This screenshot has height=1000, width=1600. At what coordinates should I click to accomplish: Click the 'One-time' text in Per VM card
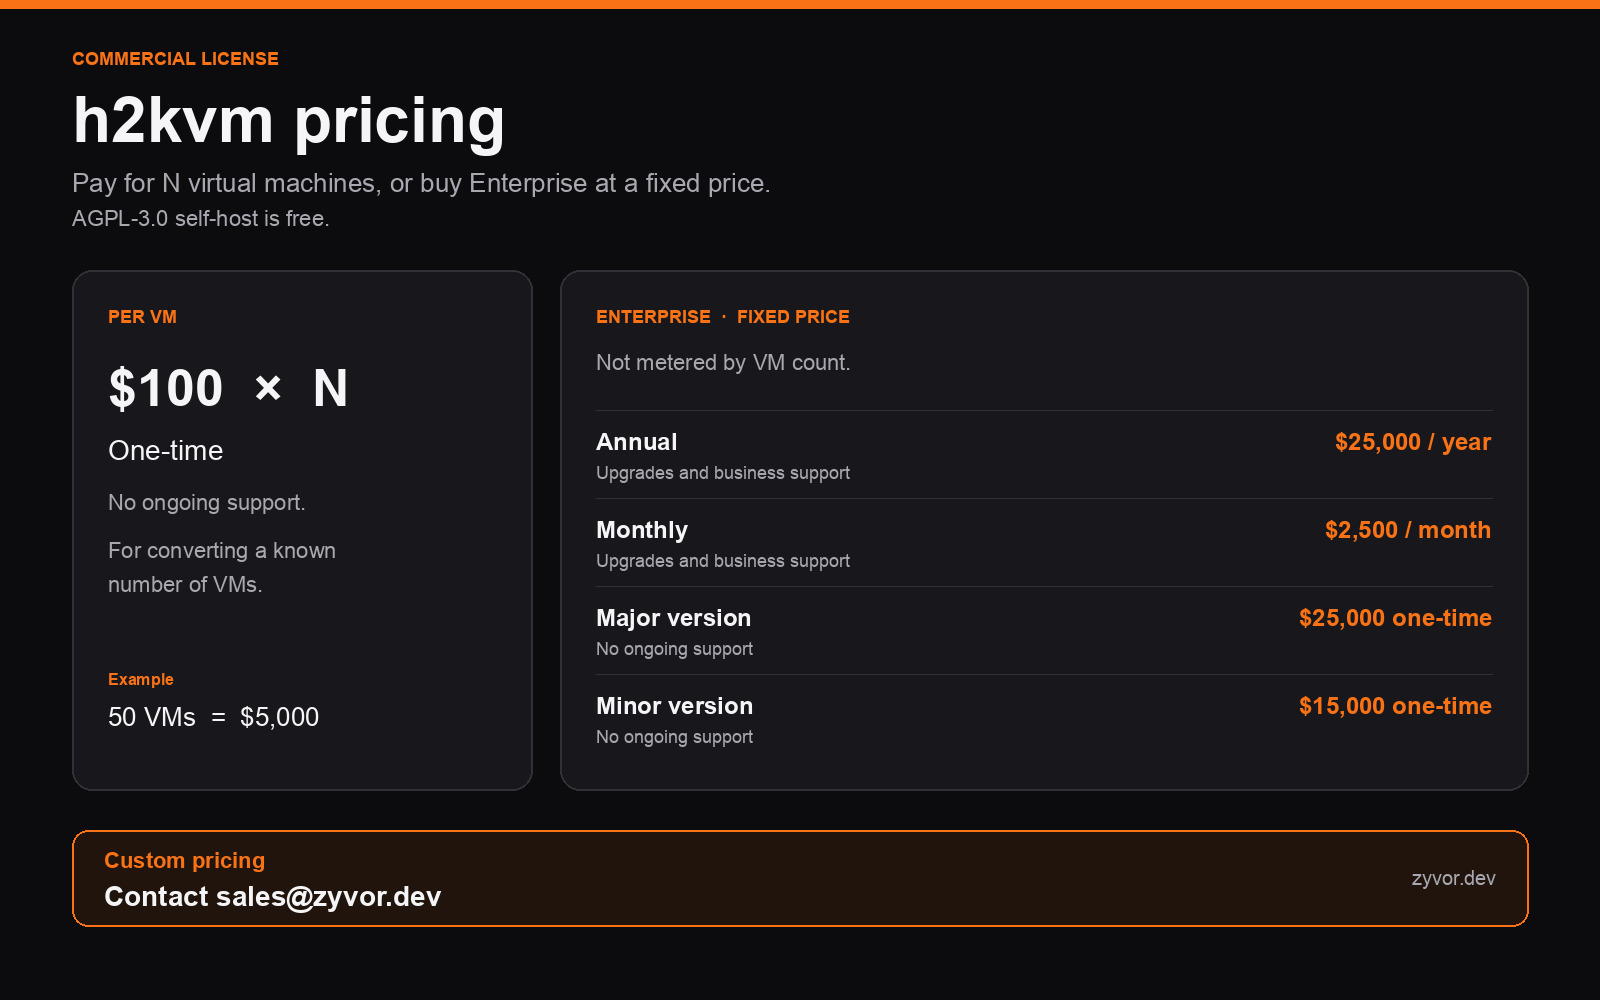pos(165,451)
